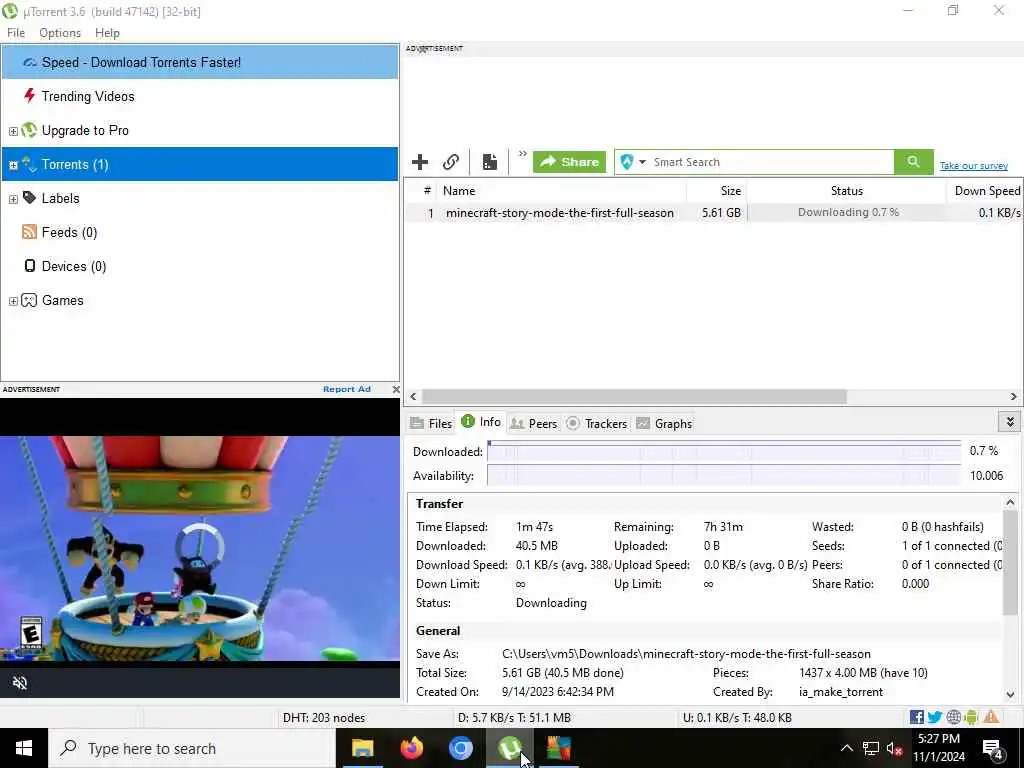
Task: Sort by the Down Speed column header
Action: [x=985, y=191]
